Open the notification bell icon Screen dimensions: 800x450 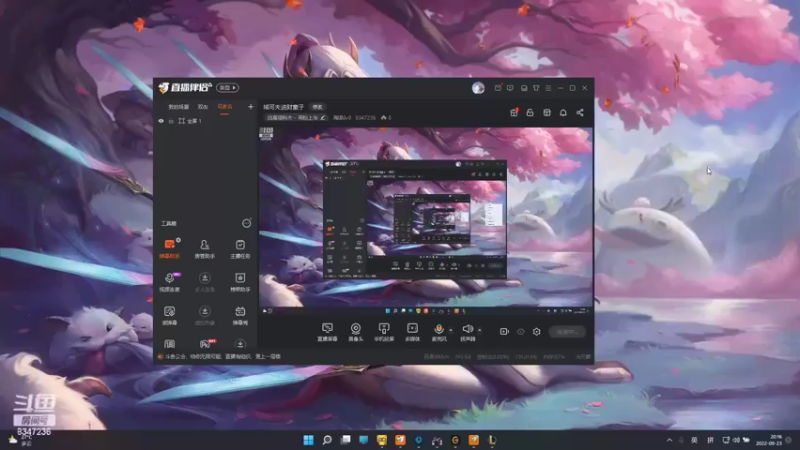[x=563, y=113]
